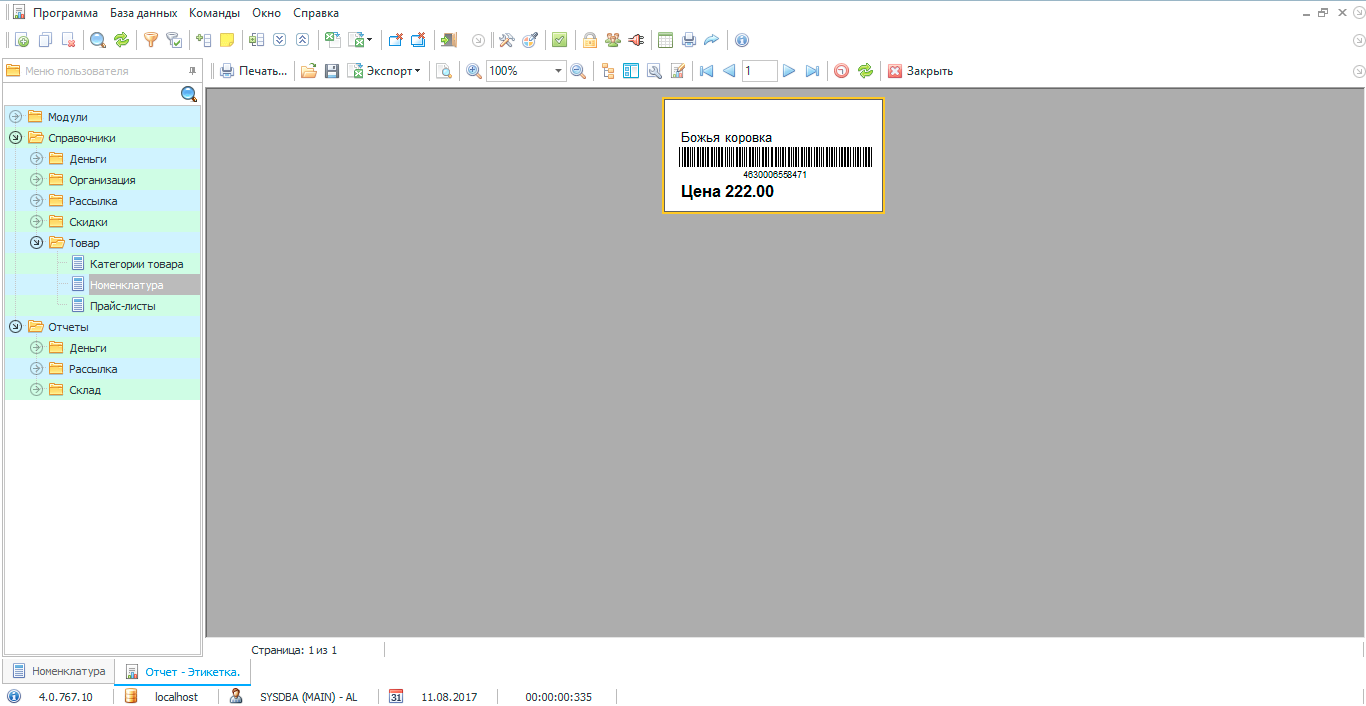Zoom out the report preview
This screenshot has height=706, width=1366.
577,71
